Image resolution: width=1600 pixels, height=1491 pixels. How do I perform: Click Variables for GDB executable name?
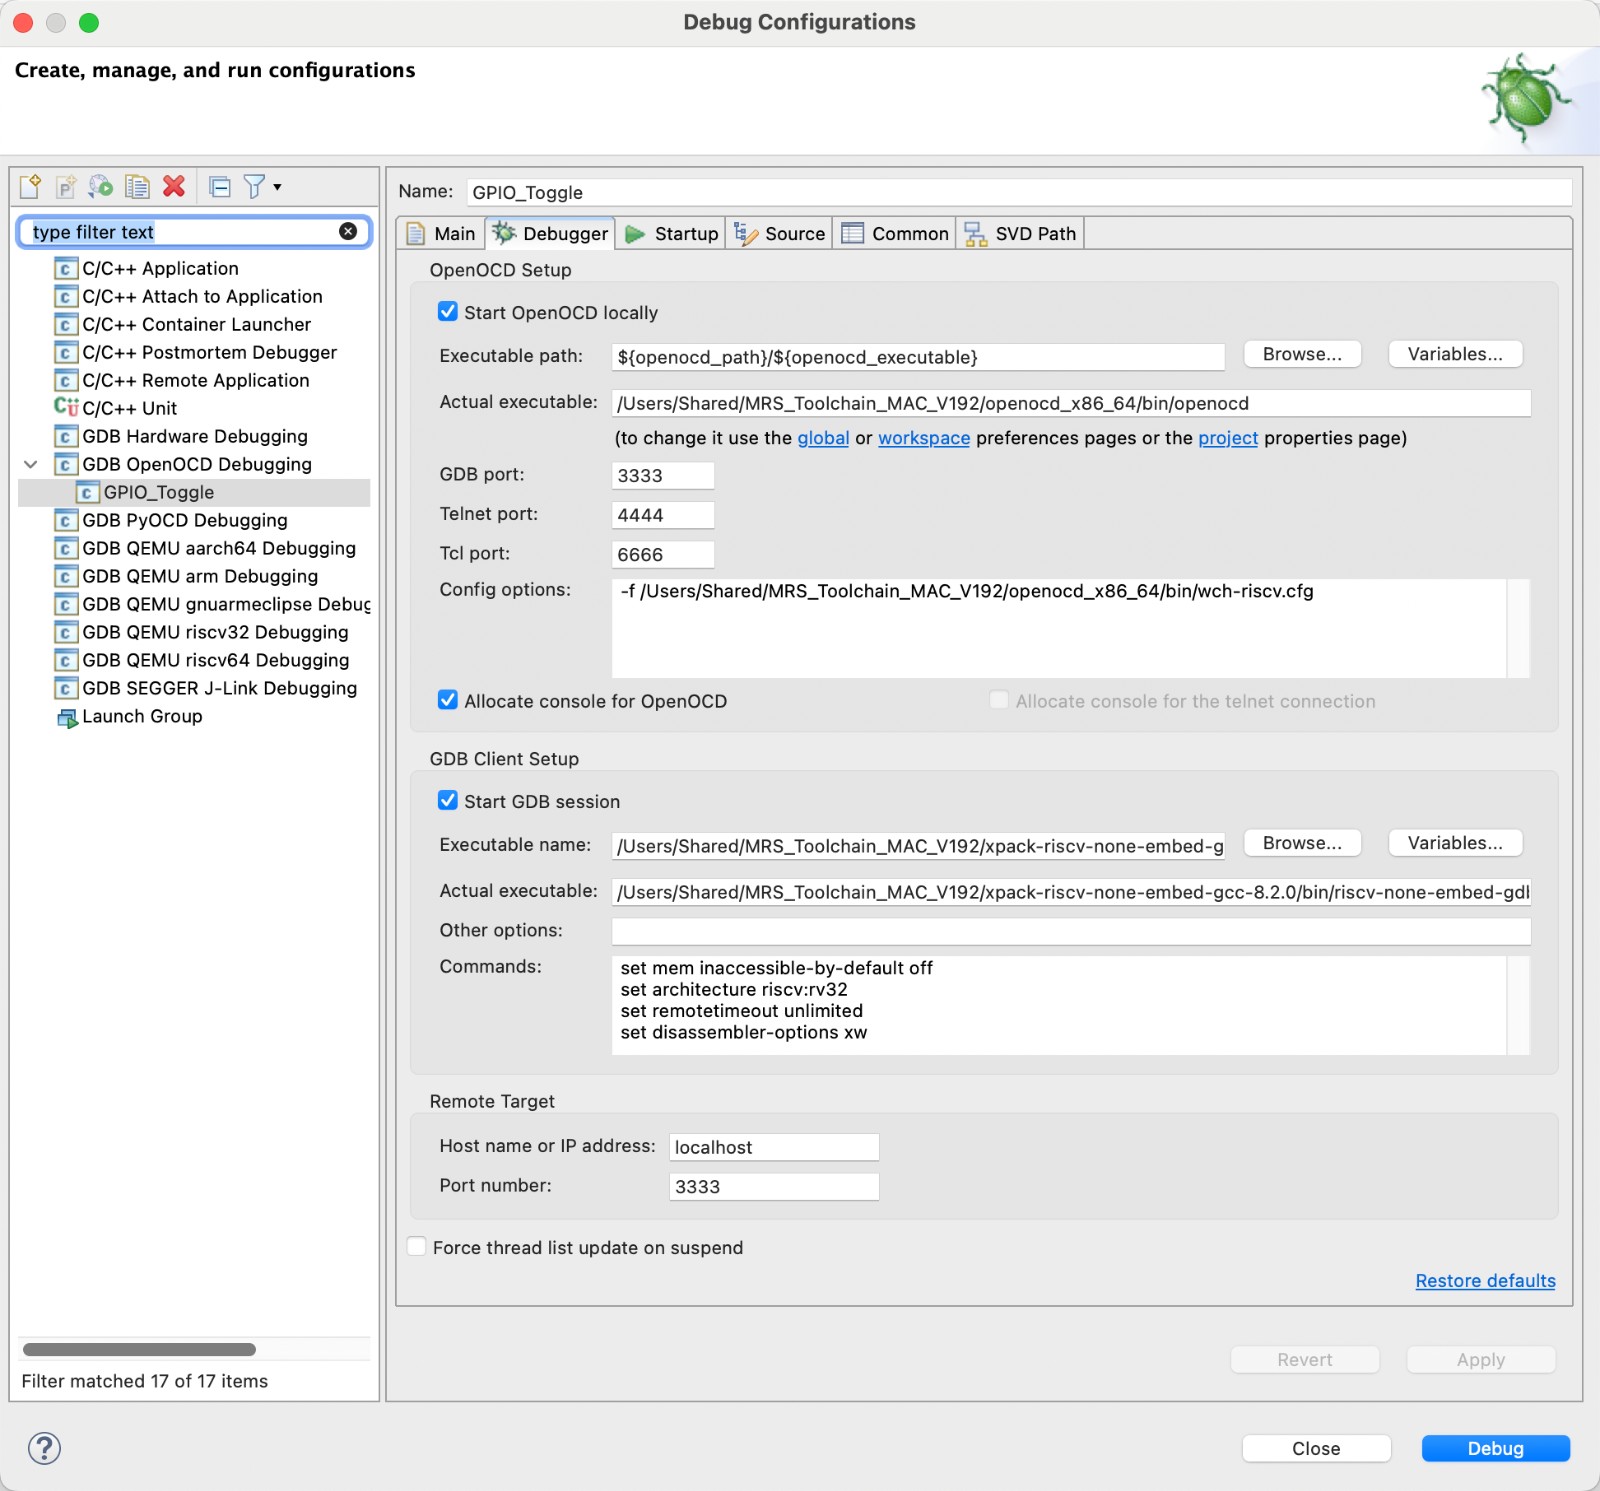(x=1455, y=843)
